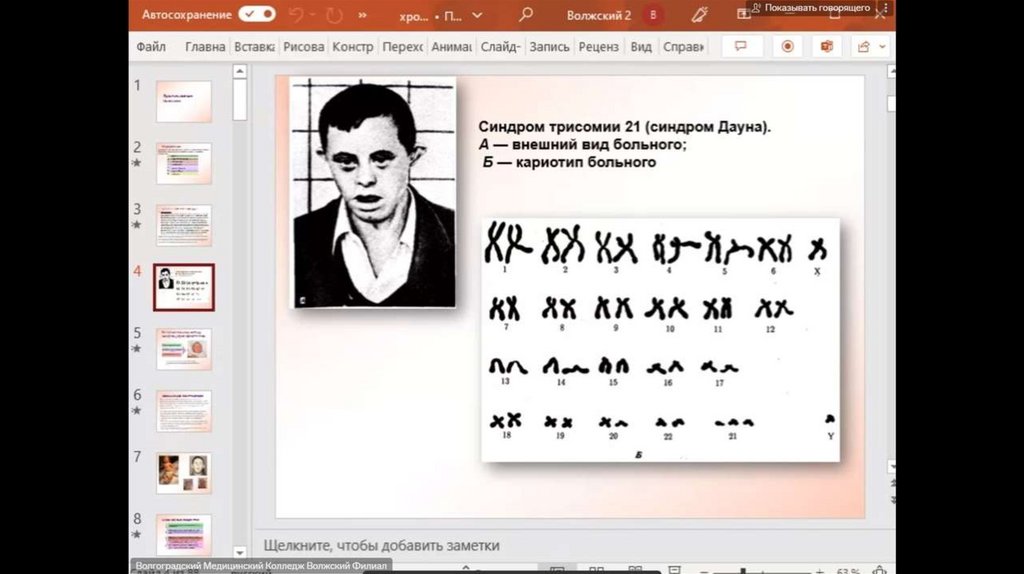Open the comments speech bubble button
The width and height of the screenshot is (1024, 574).
click(x=742, y=46)
